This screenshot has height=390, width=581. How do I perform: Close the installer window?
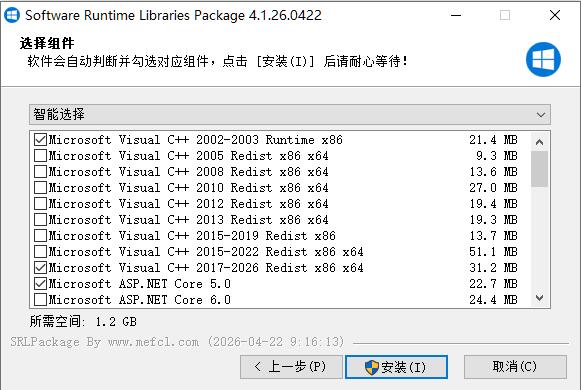pyautogui.click(x=555, y=15)
